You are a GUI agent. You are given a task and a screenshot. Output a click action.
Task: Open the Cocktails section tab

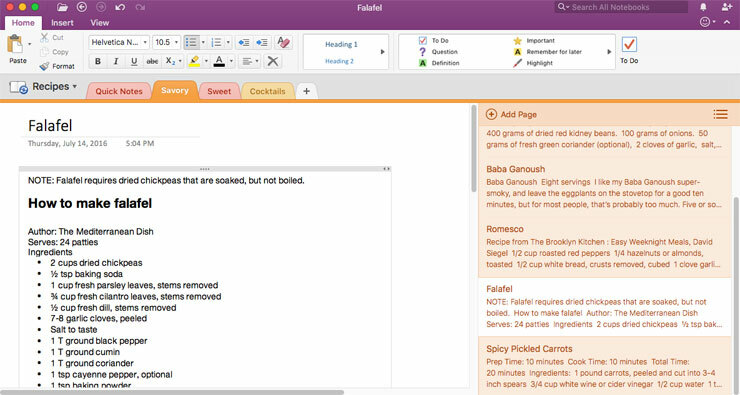point(268,92)
